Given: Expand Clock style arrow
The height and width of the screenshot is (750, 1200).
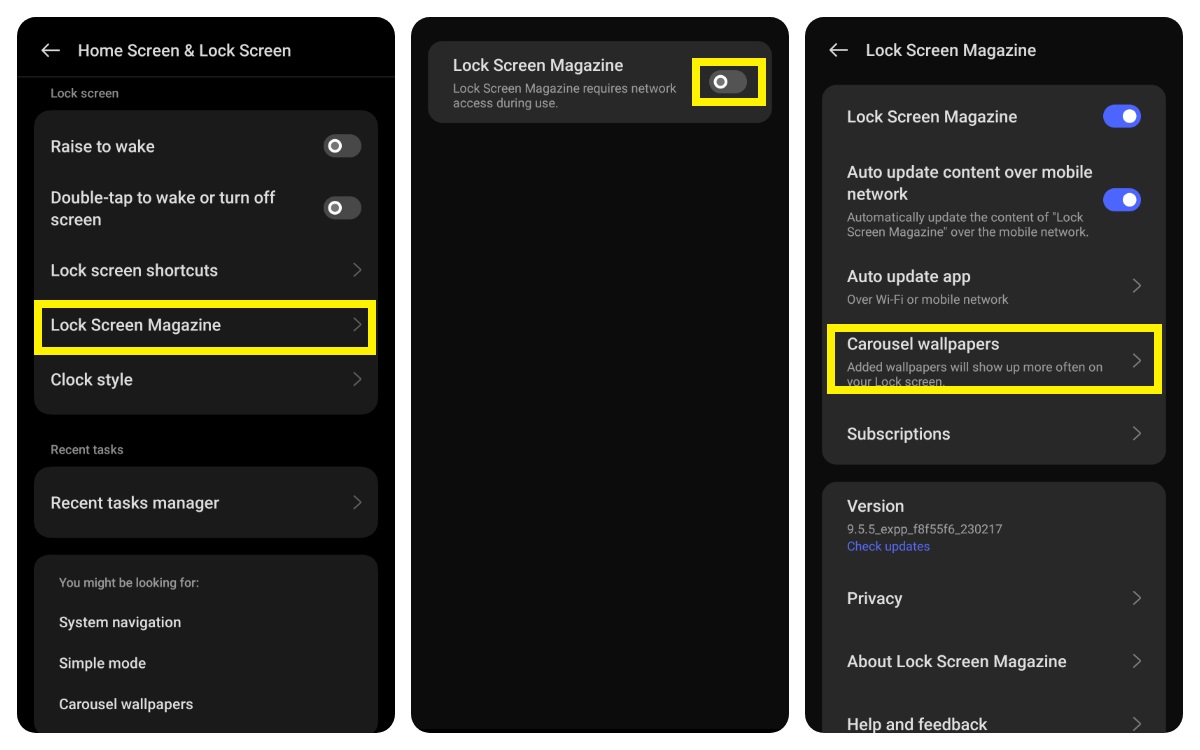Looking at the screenshot, I should 357,380.
